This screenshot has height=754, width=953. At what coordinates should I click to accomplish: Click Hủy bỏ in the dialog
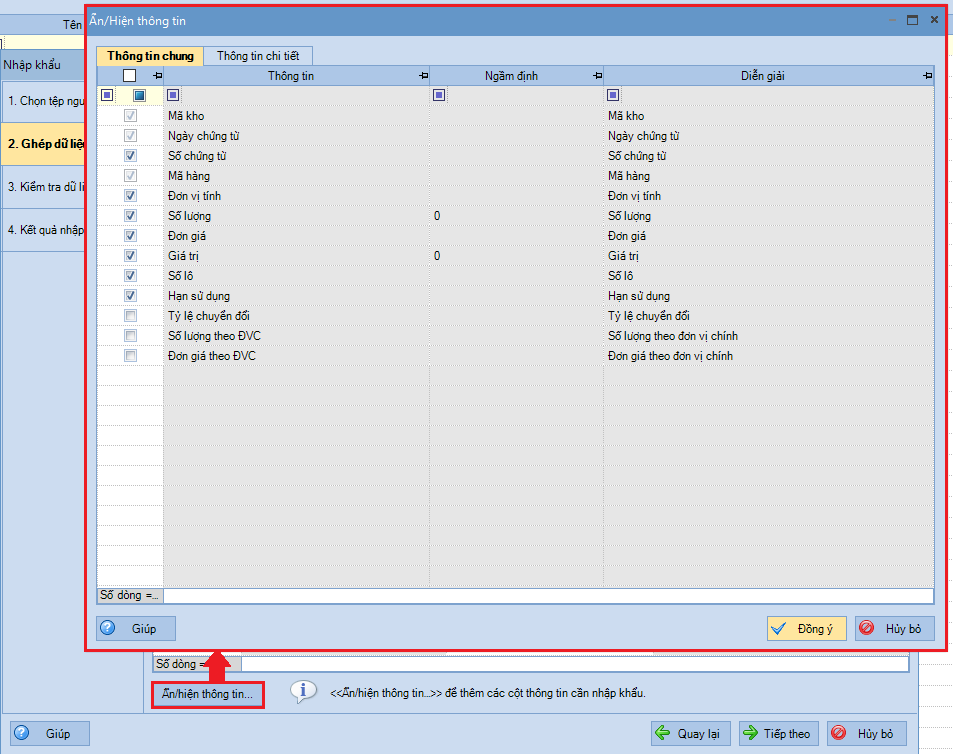[x=895, y=628]
